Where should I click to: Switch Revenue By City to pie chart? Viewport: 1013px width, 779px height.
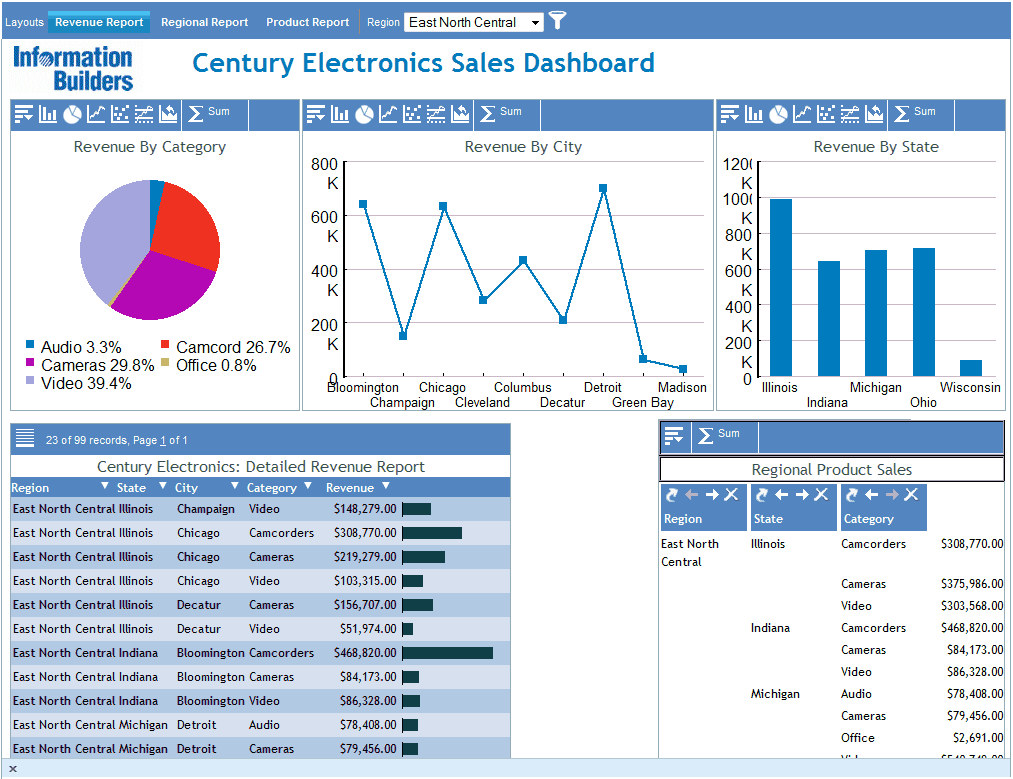coord(364,114)
